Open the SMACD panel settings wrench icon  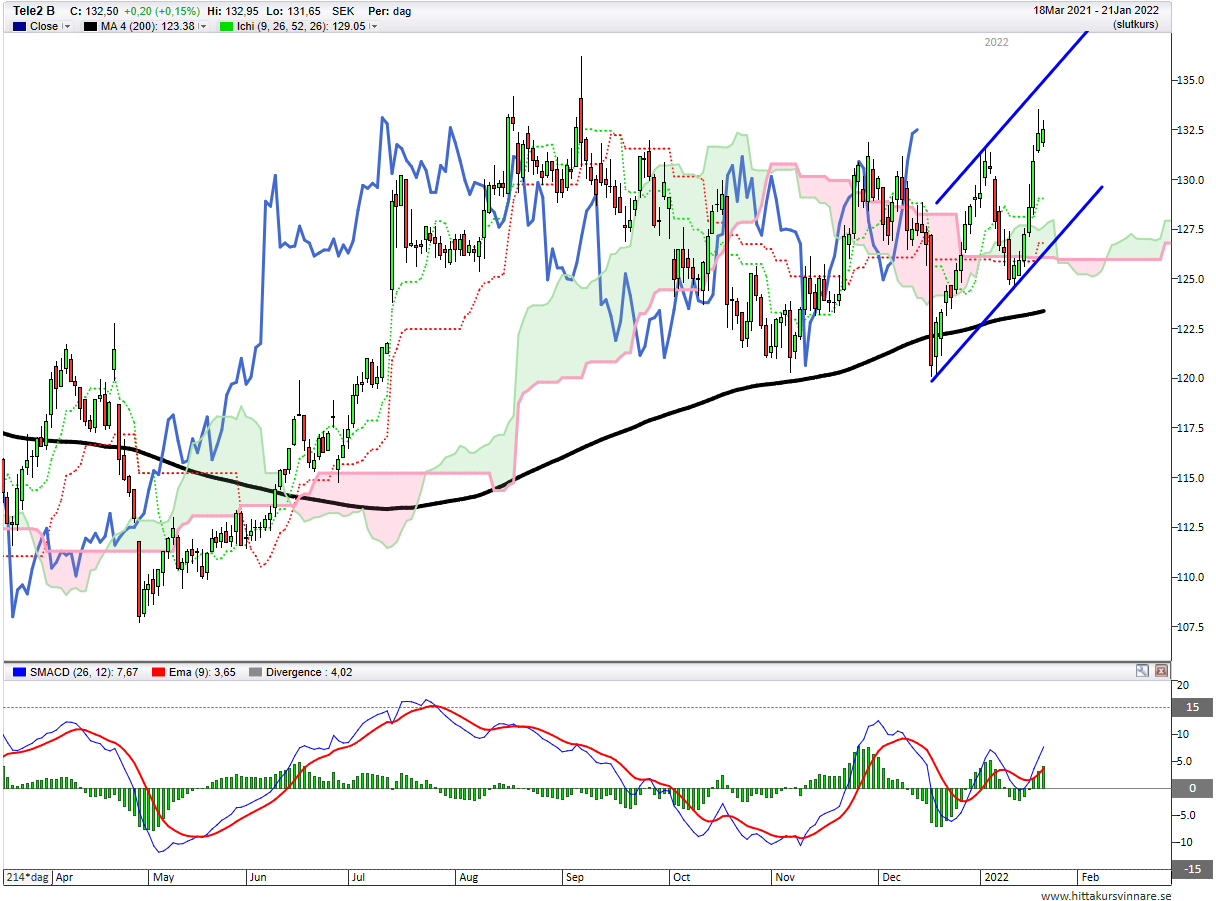[x=1142, y=671]
